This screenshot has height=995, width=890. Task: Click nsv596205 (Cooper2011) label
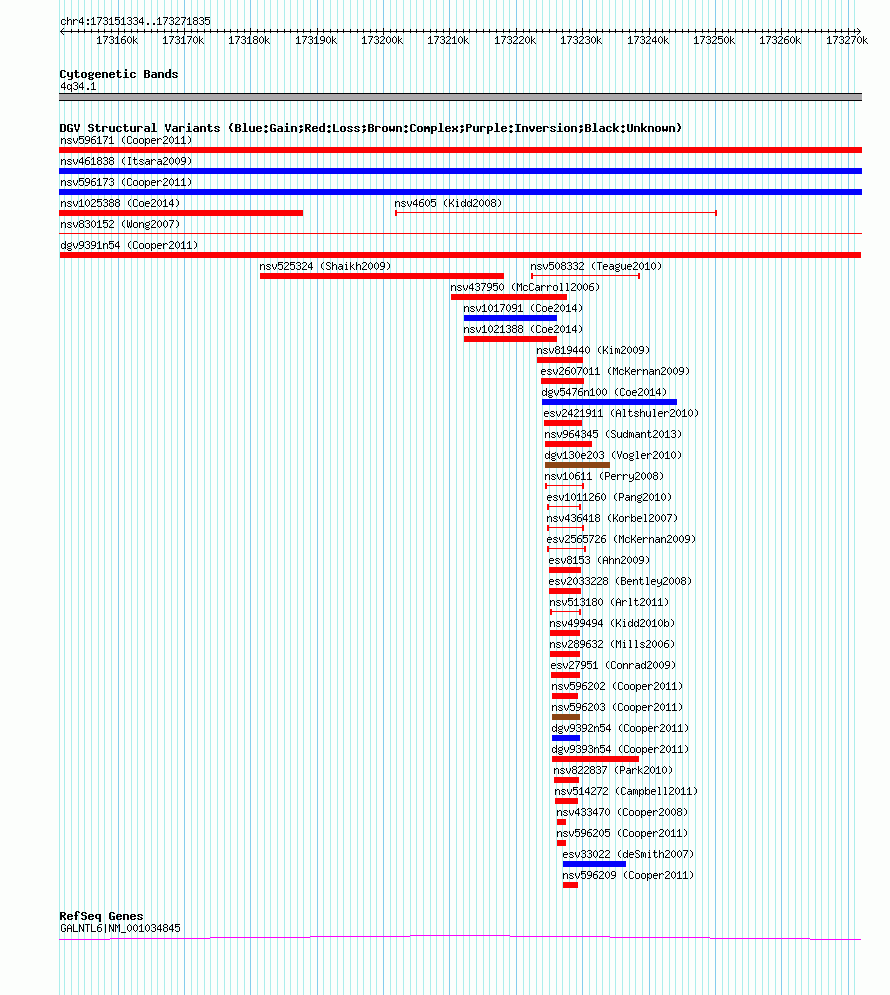(622, 833)
